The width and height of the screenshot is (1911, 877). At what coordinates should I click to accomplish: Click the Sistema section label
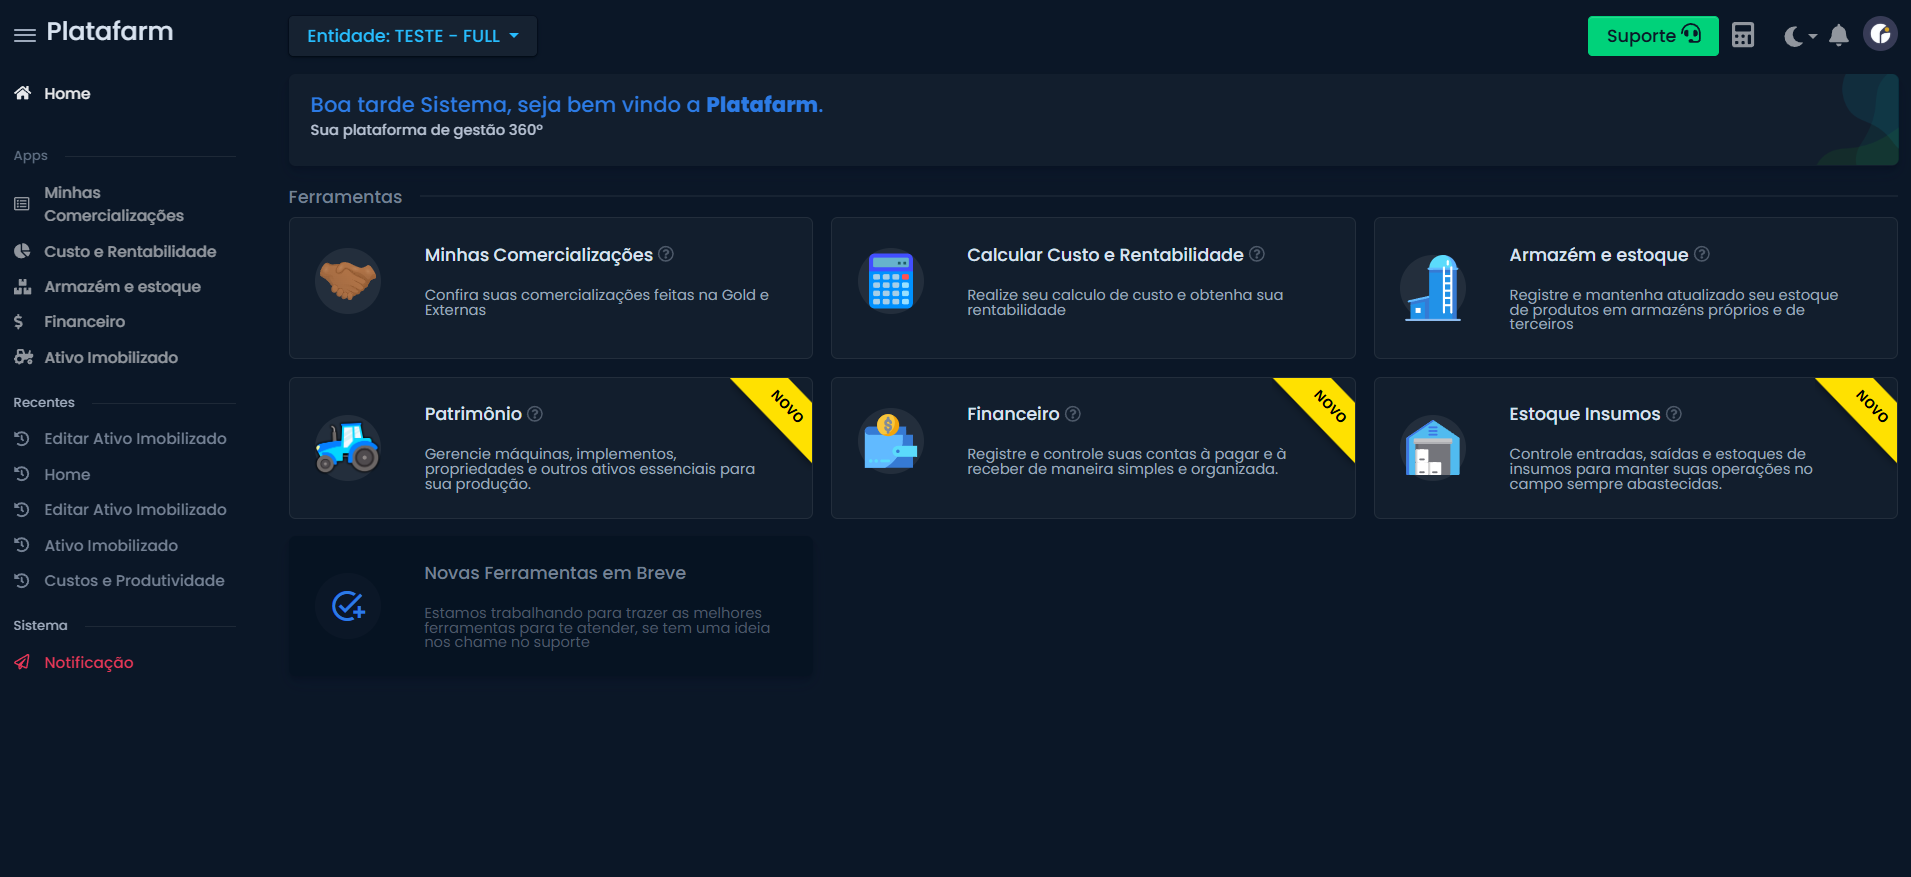(x=41, y=625)
